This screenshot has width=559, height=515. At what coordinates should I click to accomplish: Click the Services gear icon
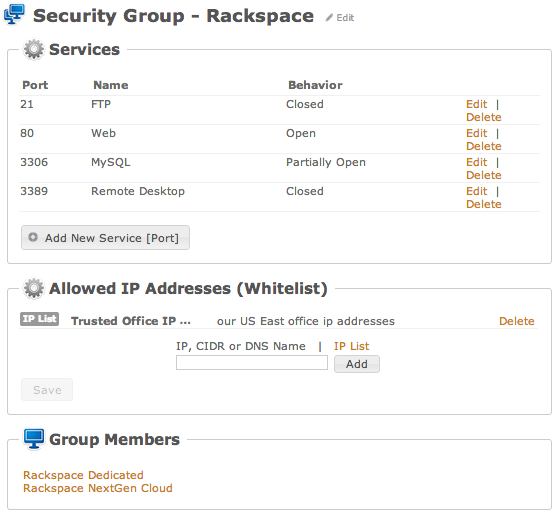34,49
